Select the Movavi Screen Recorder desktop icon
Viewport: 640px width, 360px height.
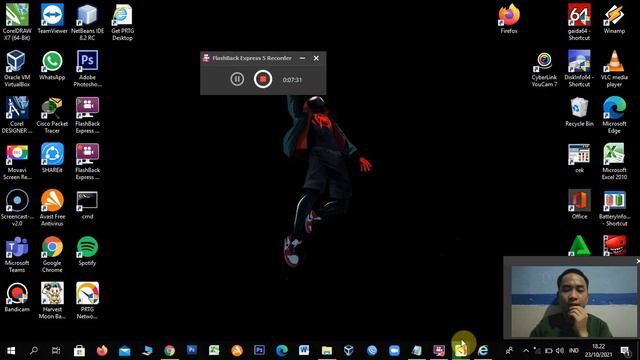click(17, 162)
